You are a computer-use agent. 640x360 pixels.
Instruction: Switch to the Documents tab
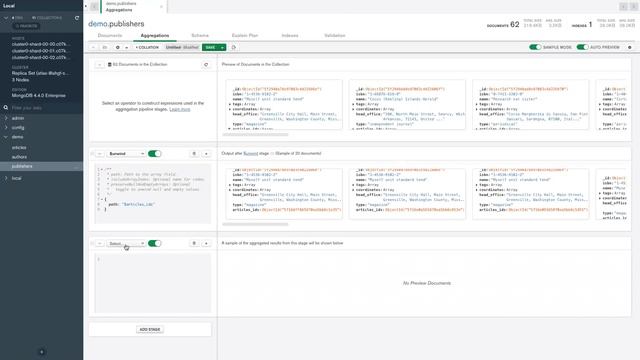click(x=110, y=36)
